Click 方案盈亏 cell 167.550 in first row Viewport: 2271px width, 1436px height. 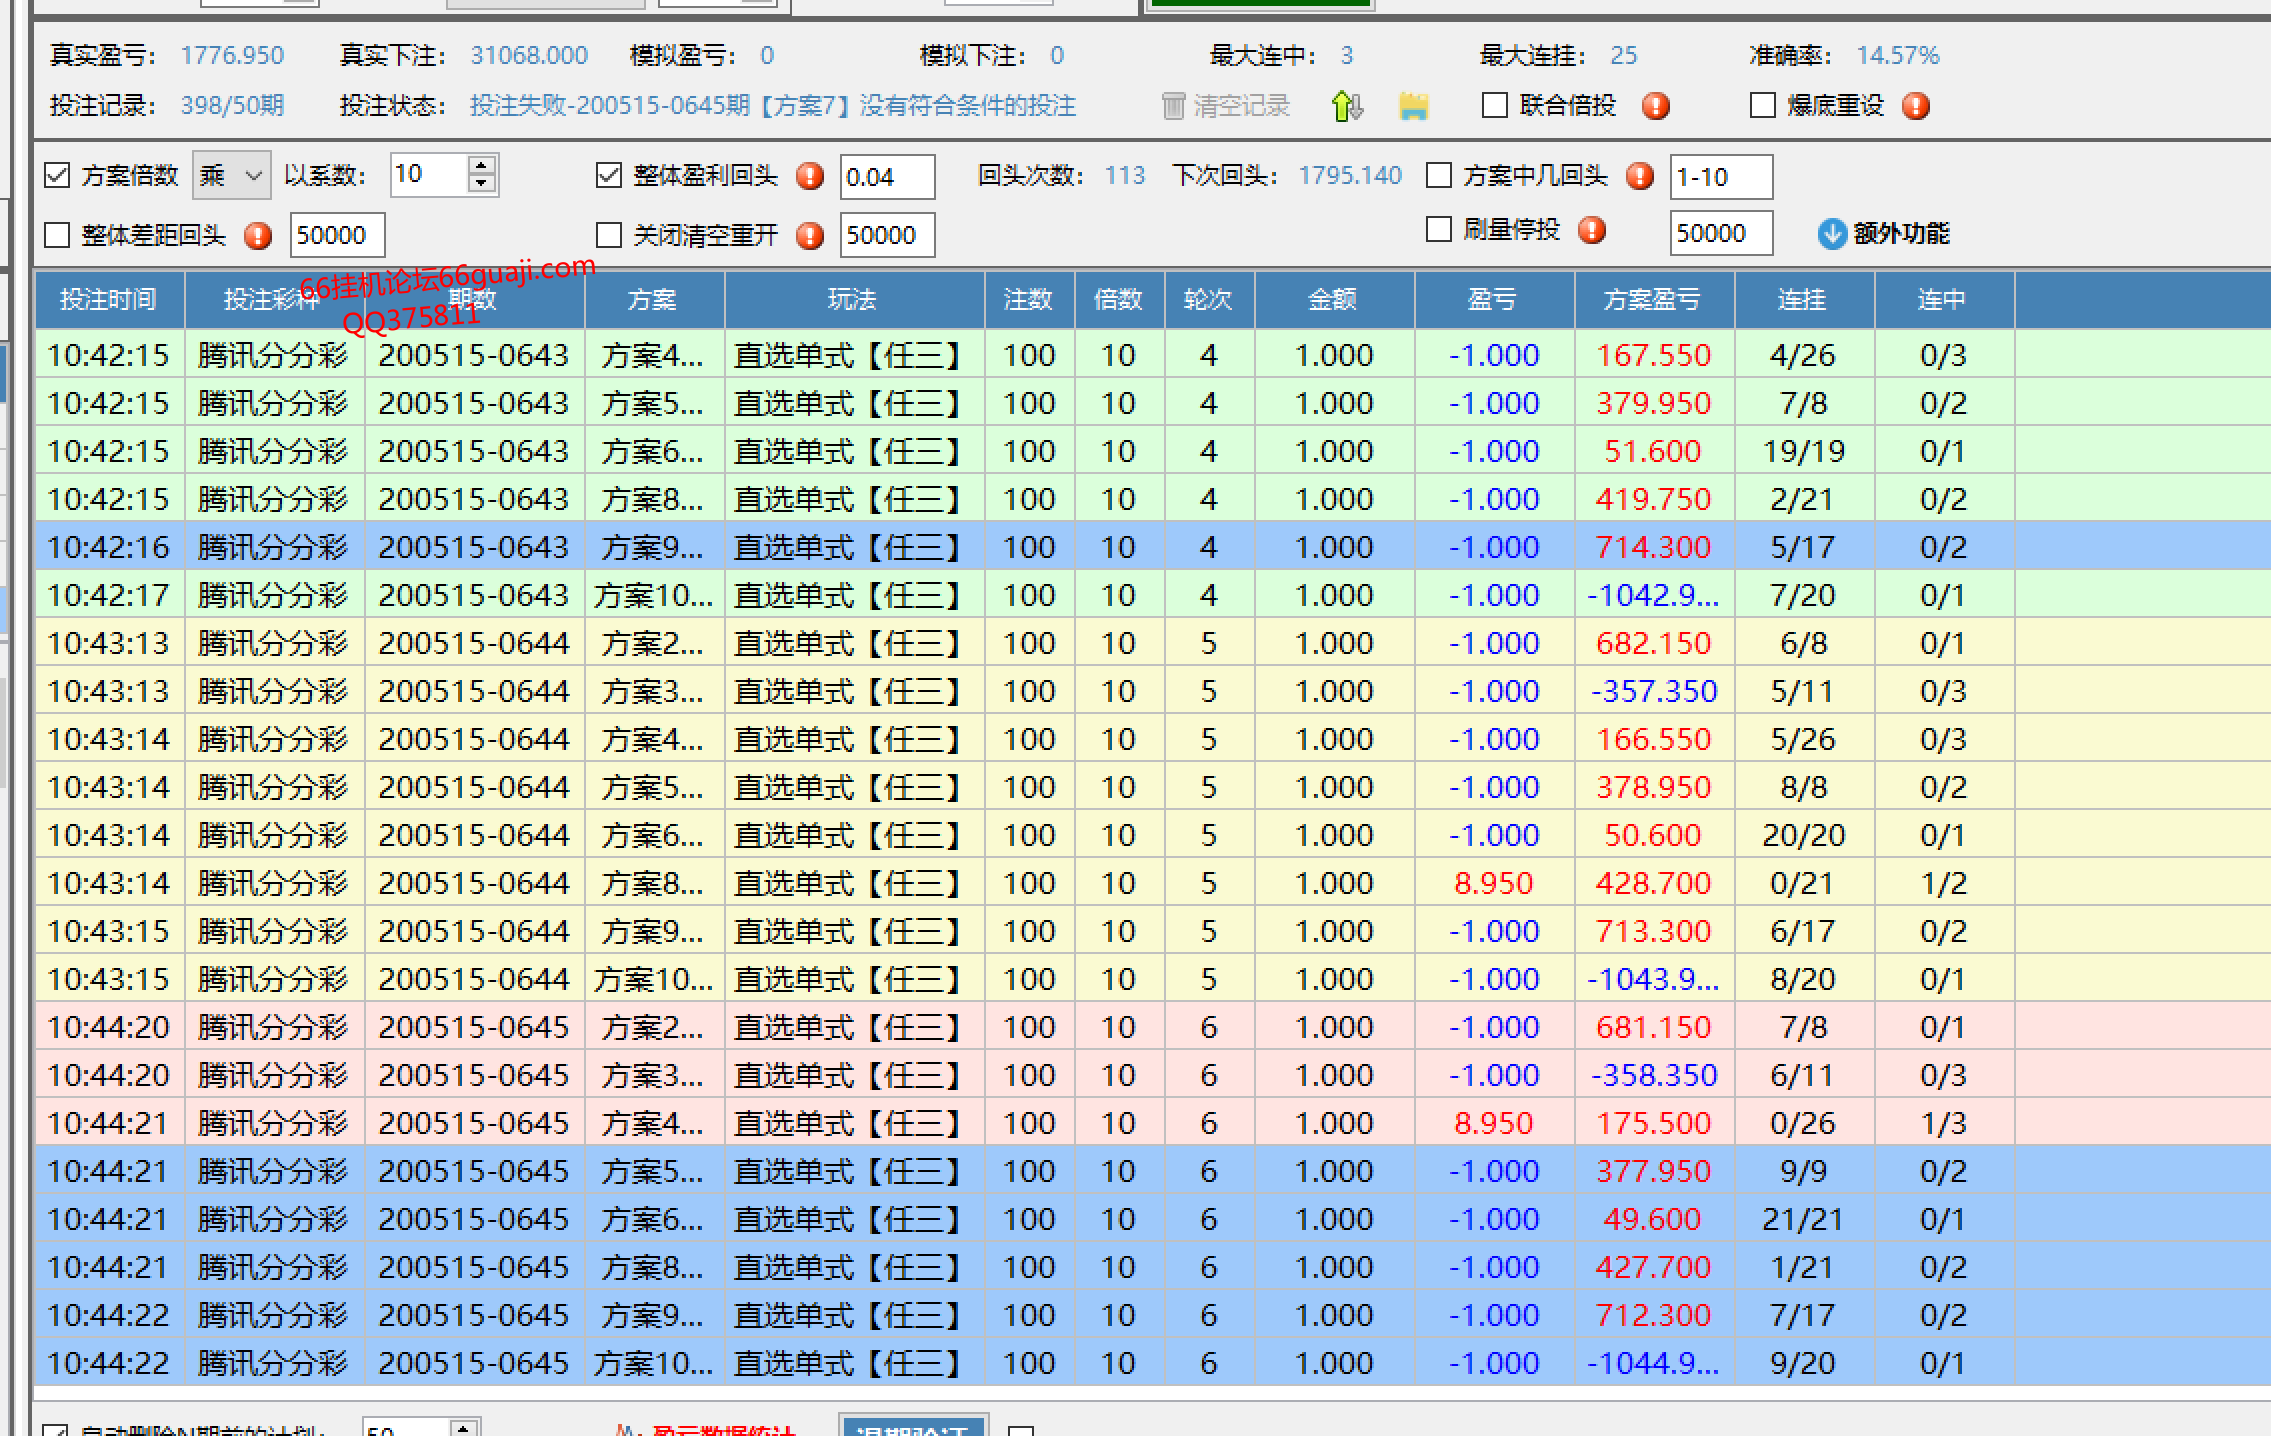coord(1654,355)
